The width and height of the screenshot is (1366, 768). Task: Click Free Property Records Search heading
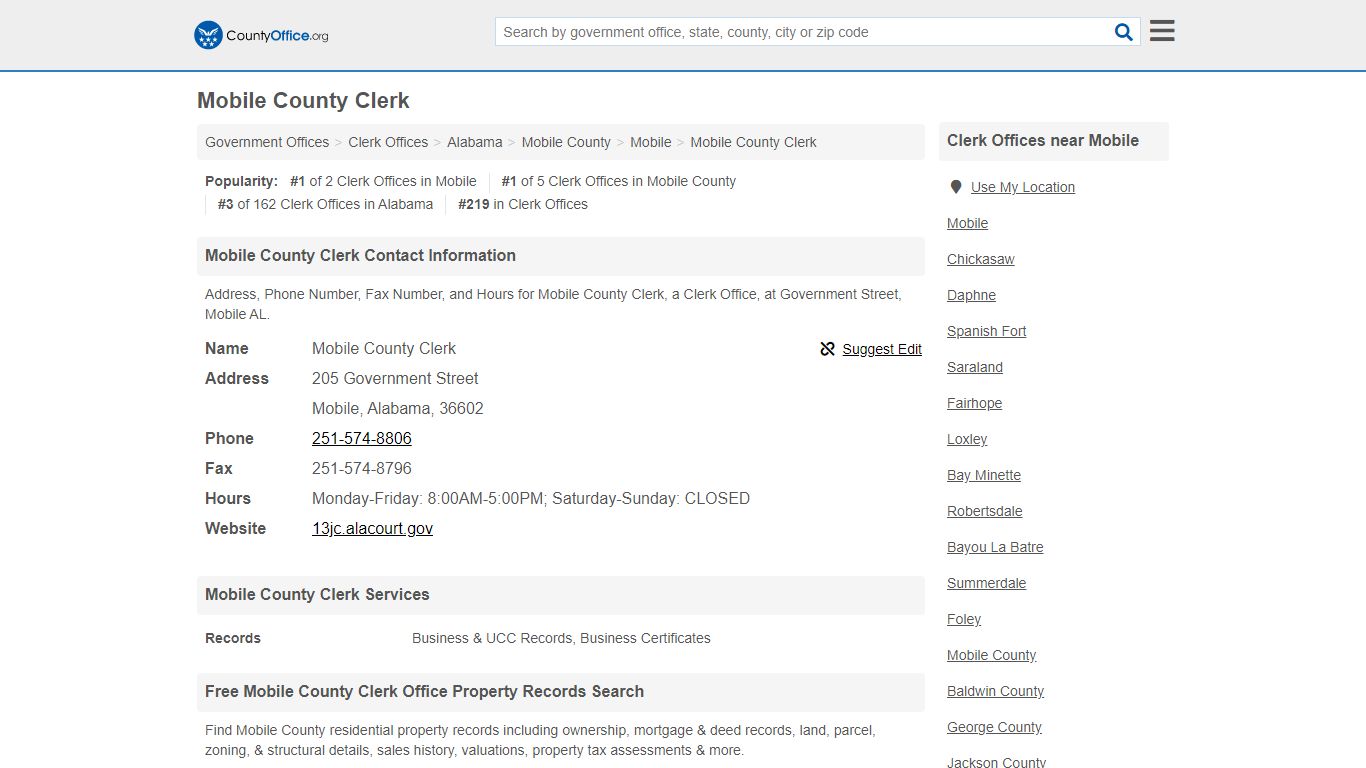click(424, 692)
